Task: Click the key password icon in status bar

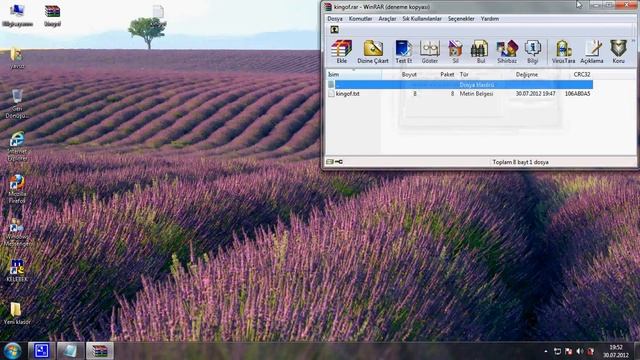Action: (339, 162)
